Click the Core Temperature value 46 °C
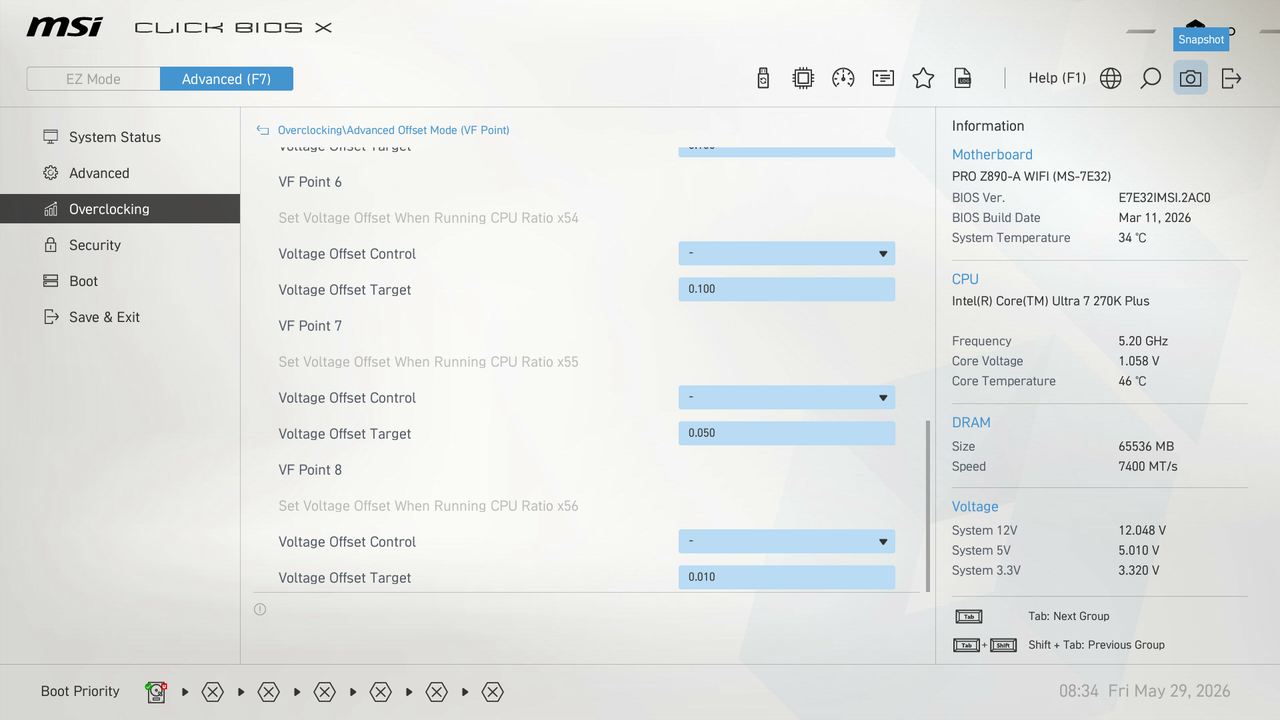1280x720 pixels. point(1133,381)
